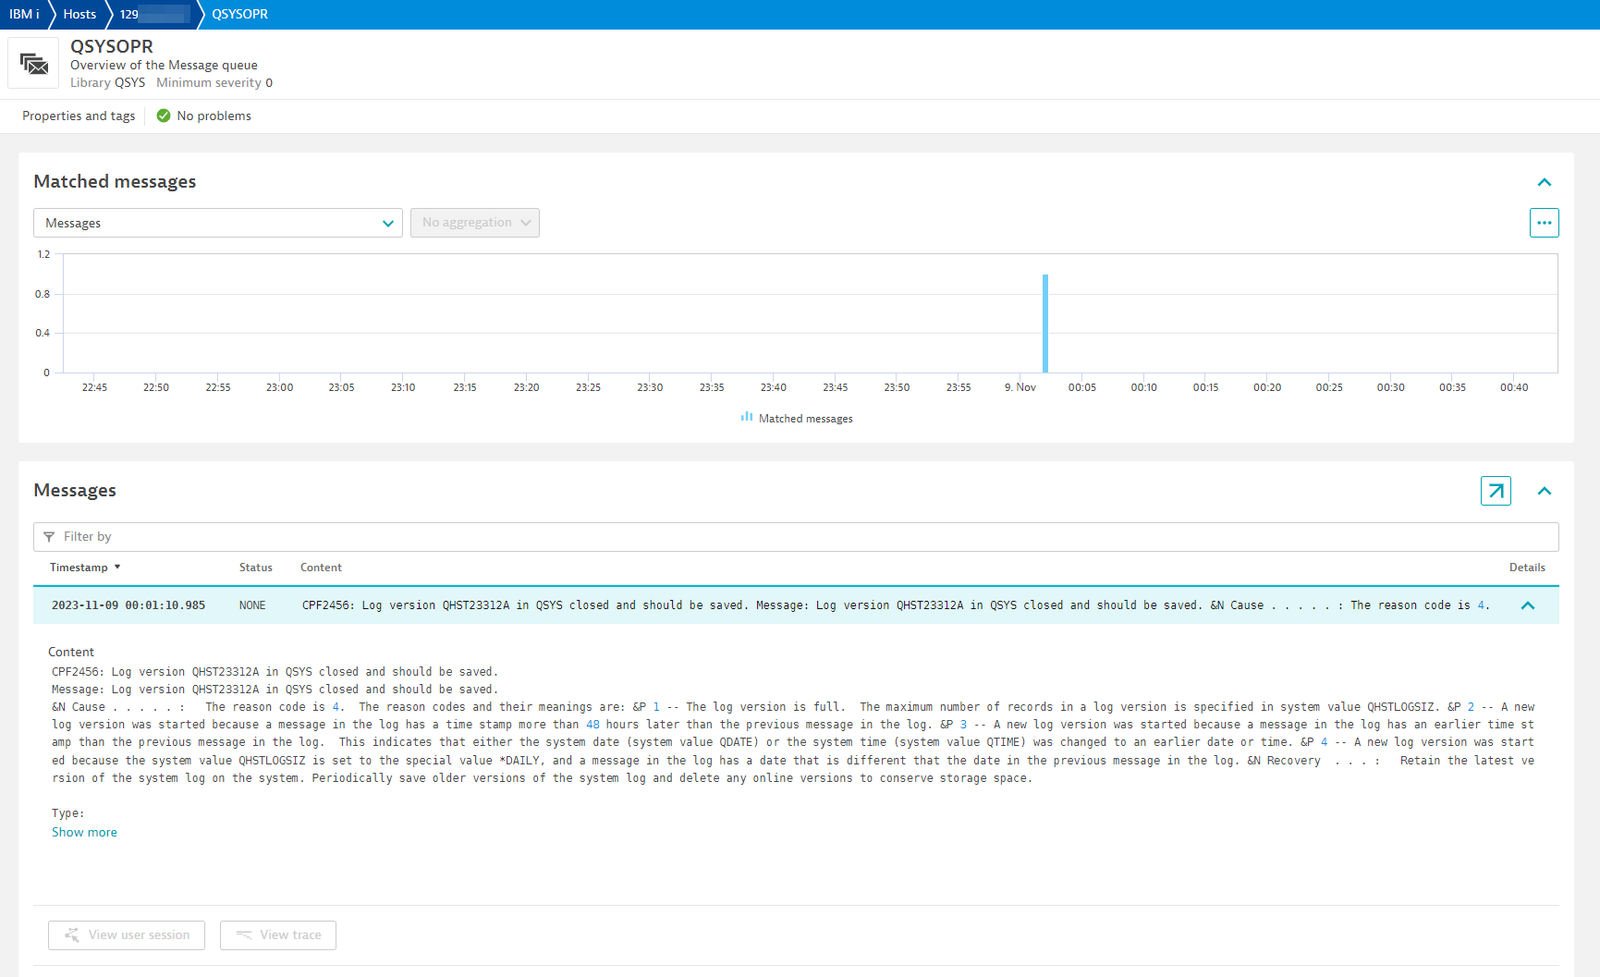Click reason code 4 link in message row
The image size is (1600, 977).
(1482, 606)
